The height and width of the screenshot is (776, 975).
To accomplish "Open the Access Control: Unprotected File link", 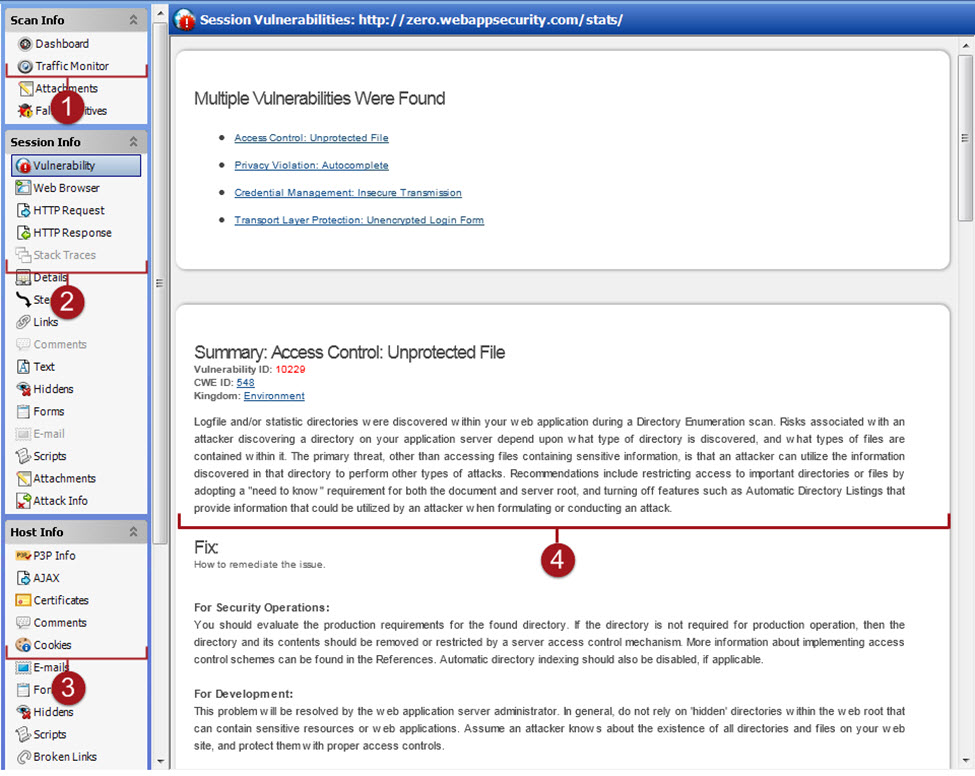I will click(311, 138).
